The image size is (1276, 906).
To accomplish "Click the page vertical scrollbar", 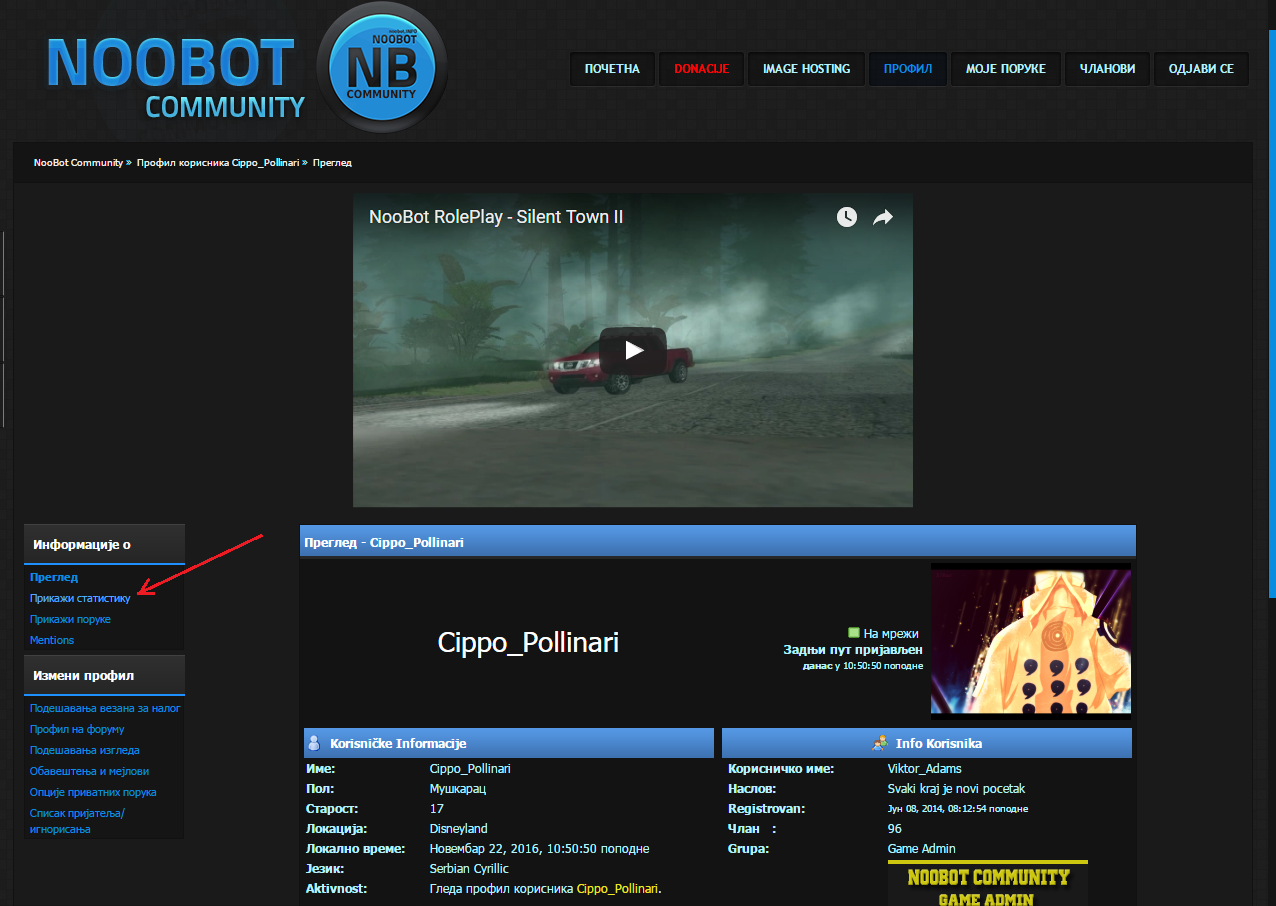I will pos(1271,300).
